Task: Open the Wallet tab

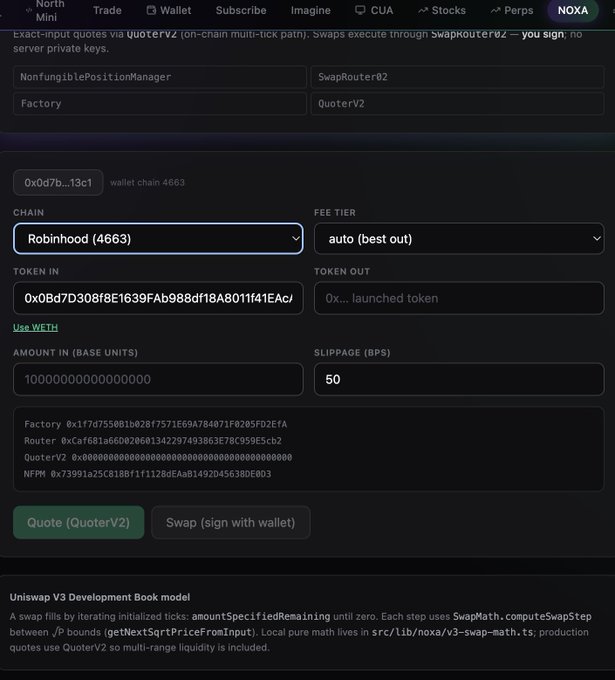Action: tap(169, 10)
